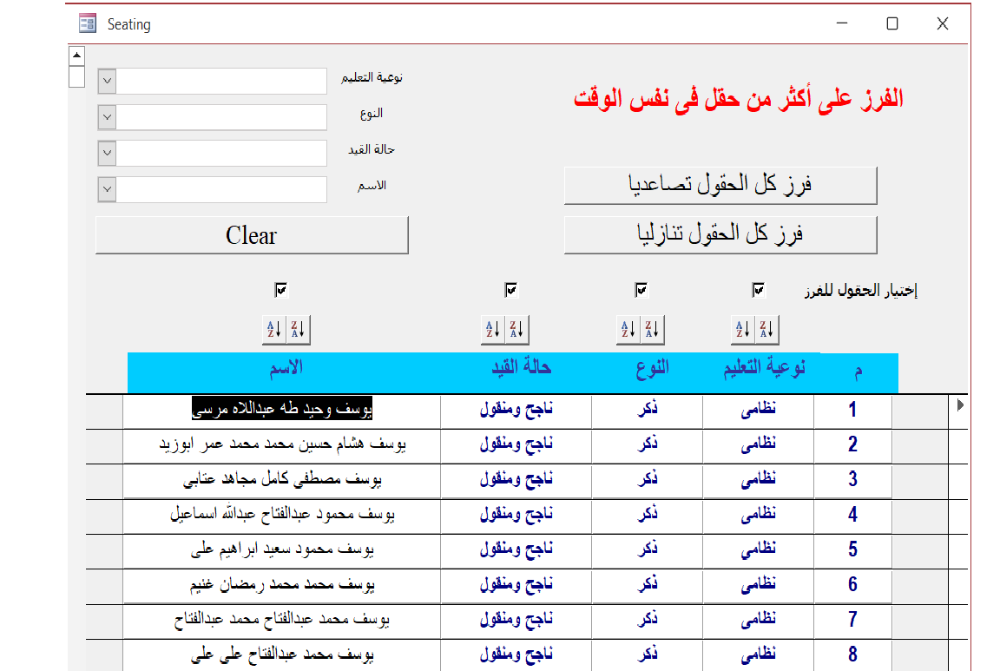
Task: Click the إختيار الحقول للفرز label
Action: pyautogui.click(x=861, y=291)
